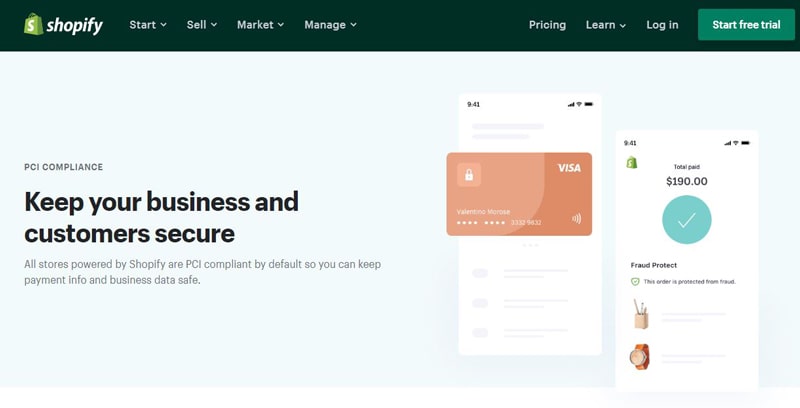Click the PCI COMPLIANCE label
This screenshot has height=408, width=800.
(64, 167)
